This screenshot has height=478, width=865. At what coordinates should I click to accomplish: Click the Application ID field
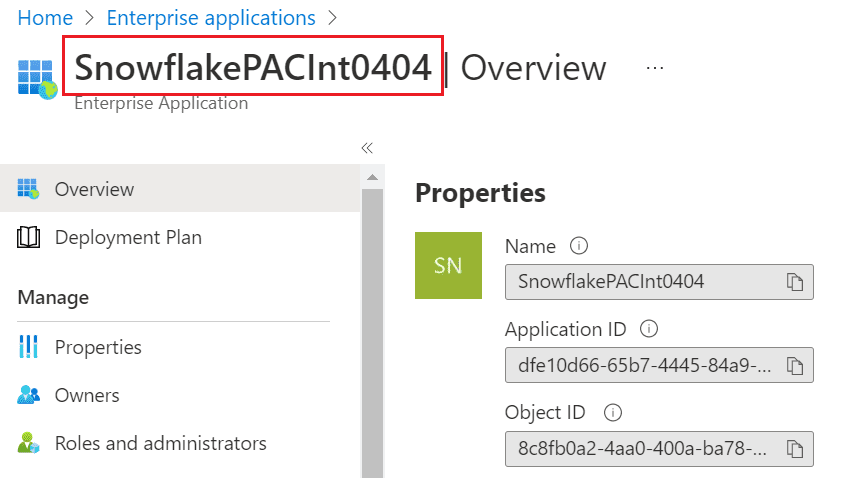(659, 365)
